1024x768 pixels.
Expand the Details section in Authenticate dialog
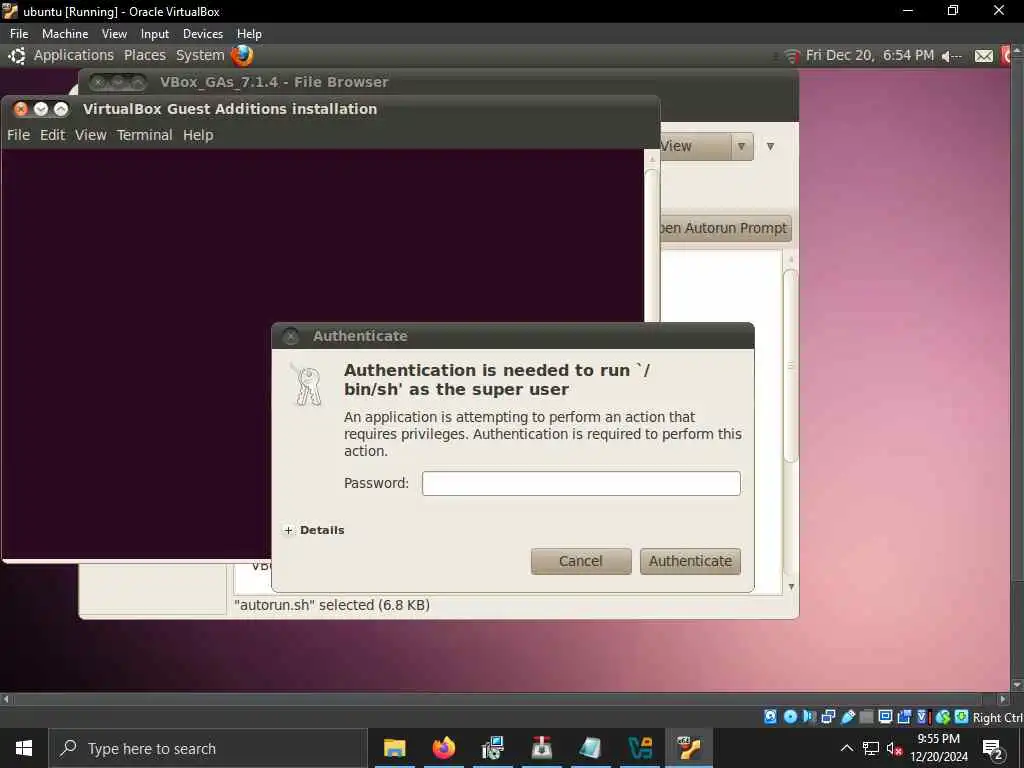pos(315,530)
